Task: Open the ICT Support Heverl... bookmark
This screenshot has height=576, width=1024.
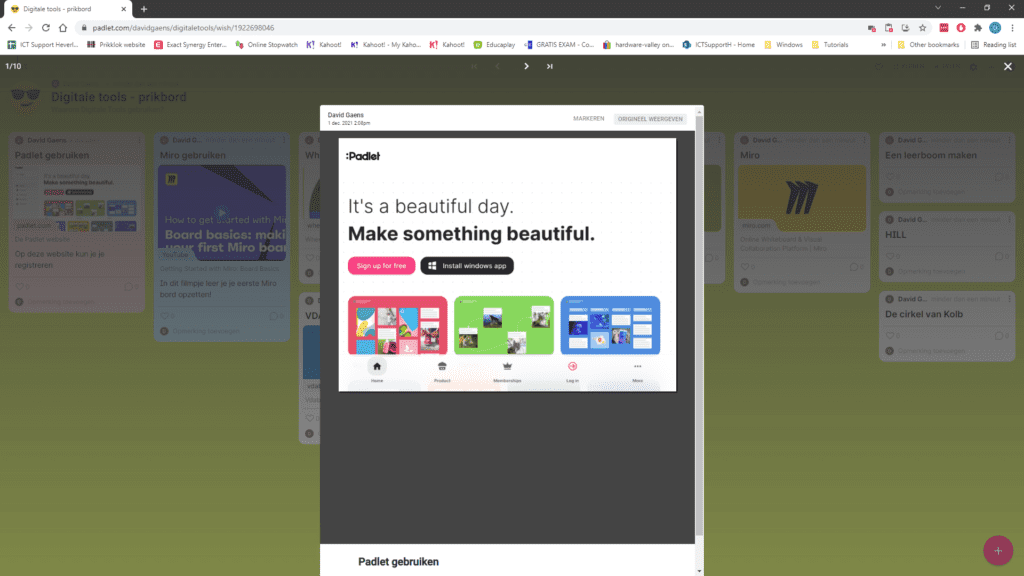Action: [42, 45]
